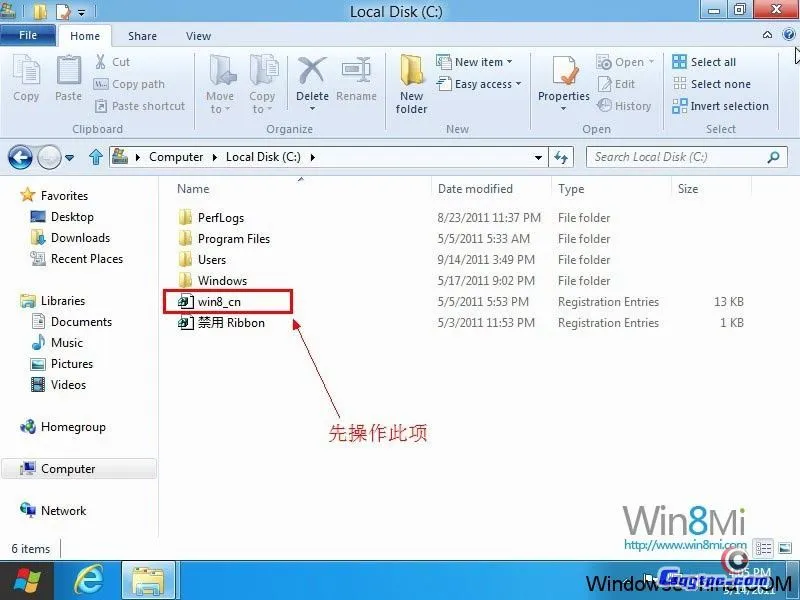Open the File menu tab
The image size is (800, 600).
click(28, 35)
